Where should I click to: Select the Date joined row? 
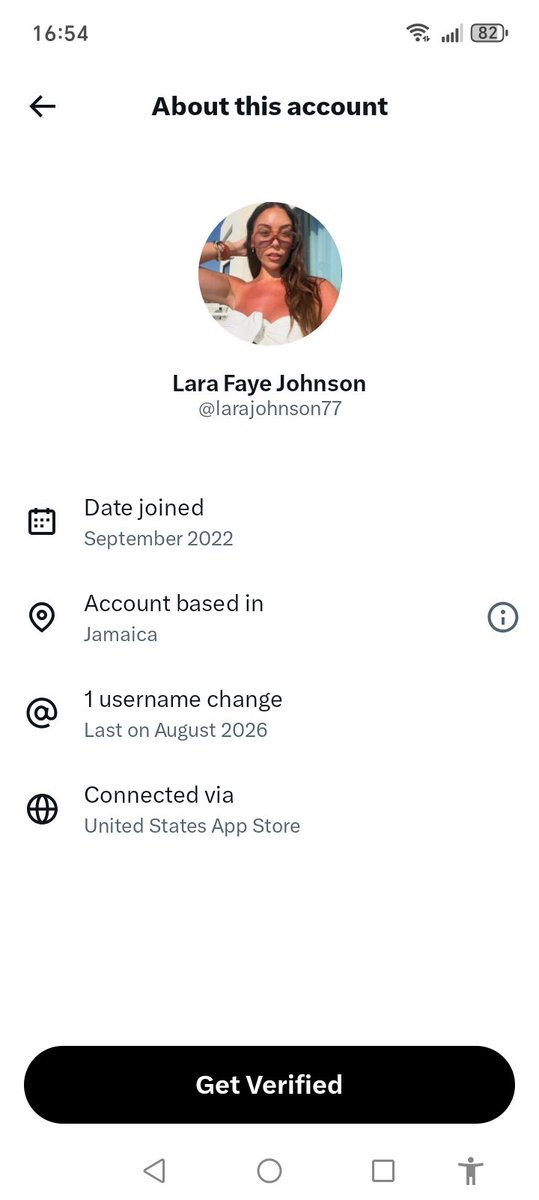tap(269, 522)
